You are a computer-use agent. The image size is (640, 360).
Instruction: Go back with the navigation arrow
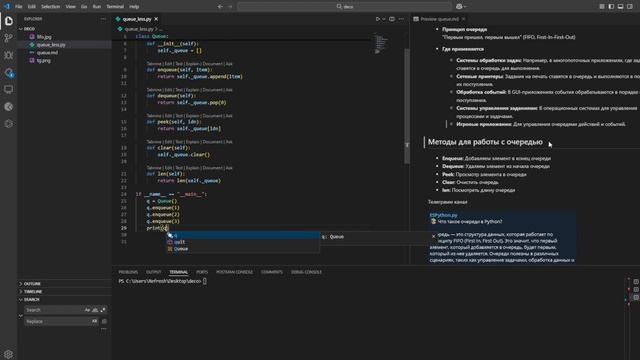pos(220,7)
